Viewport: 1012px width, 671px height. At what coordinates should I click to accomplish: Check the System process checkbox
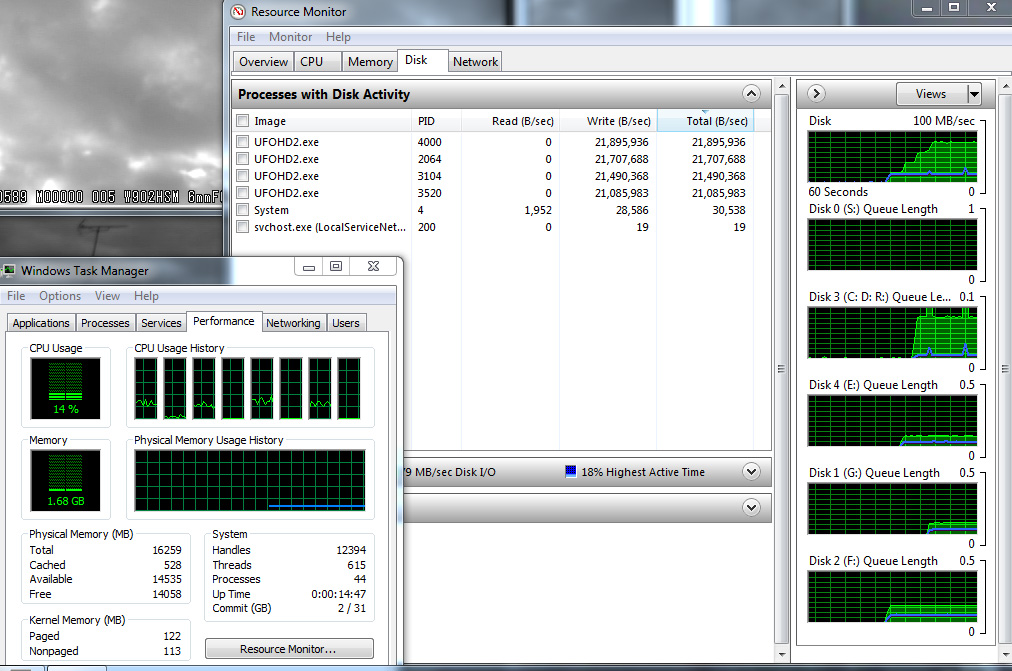242,210
